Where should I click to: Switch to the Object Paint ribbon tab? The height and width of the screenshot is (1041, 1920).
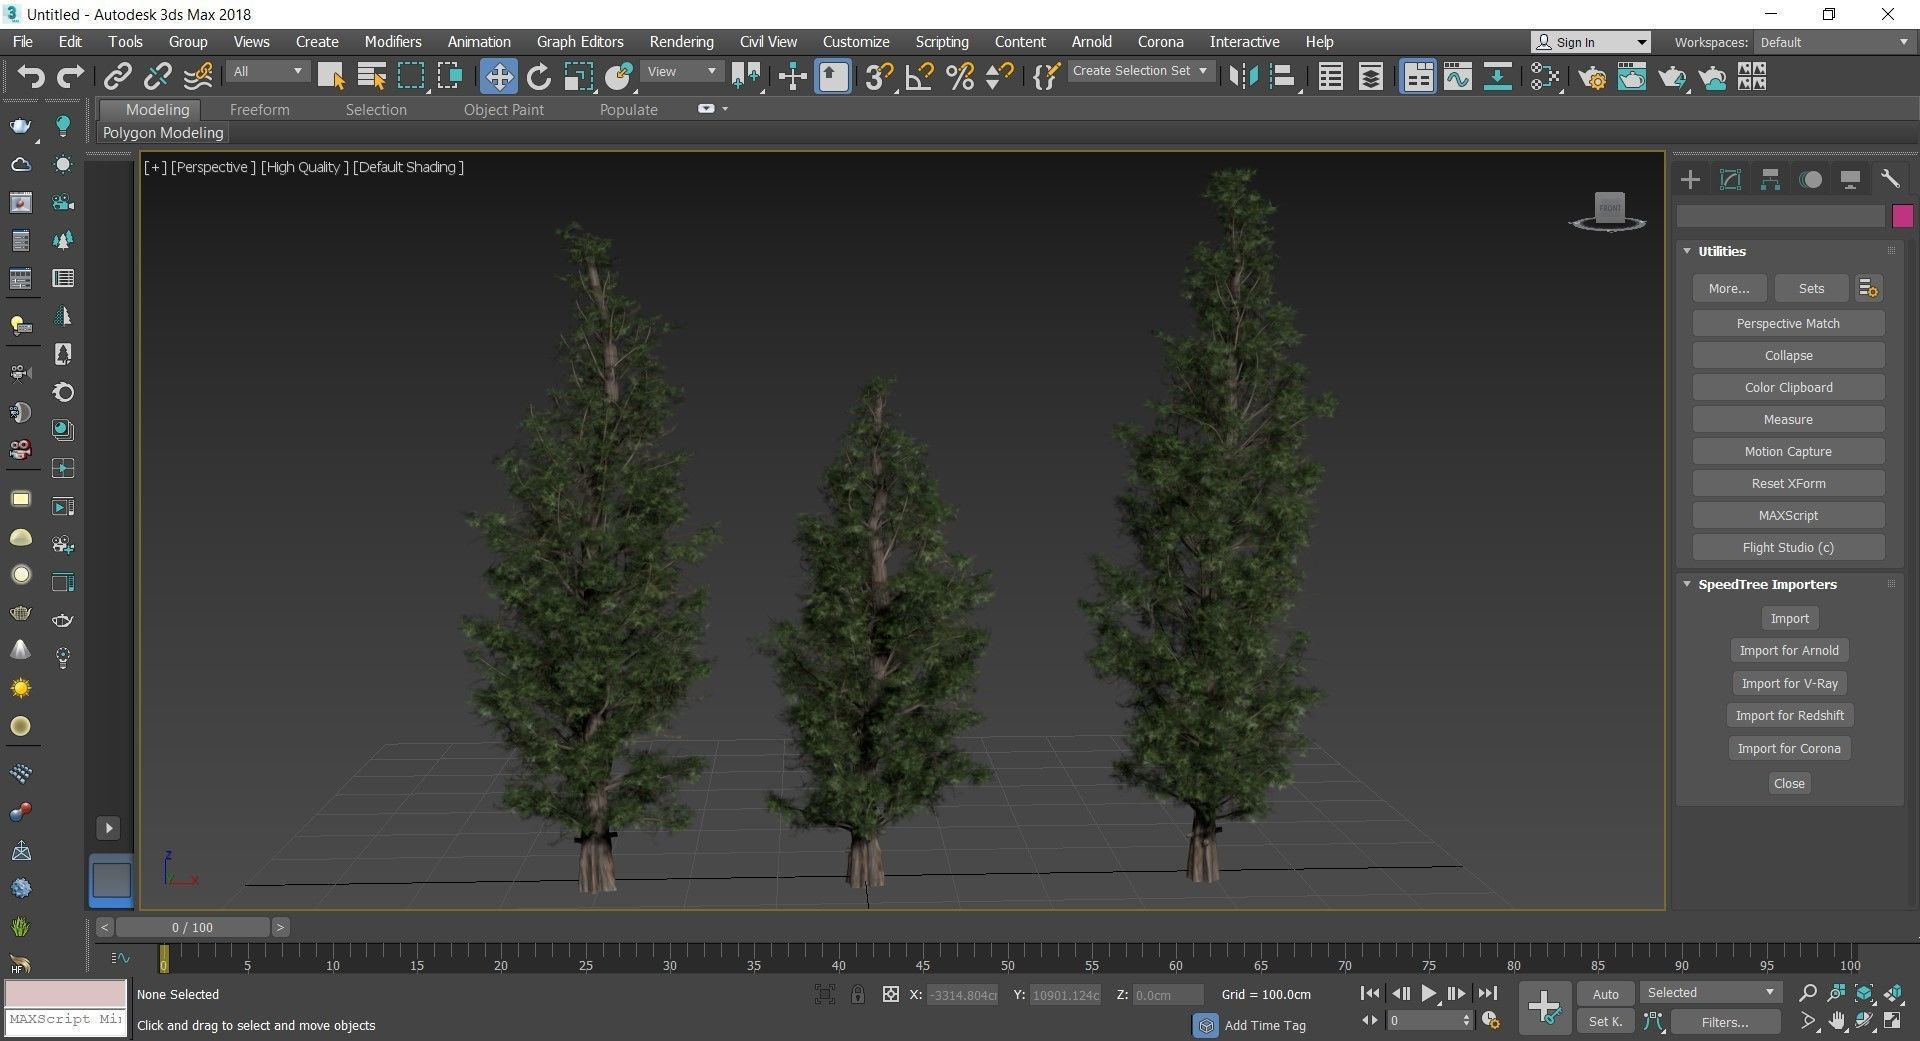click(x=503, y=110)
